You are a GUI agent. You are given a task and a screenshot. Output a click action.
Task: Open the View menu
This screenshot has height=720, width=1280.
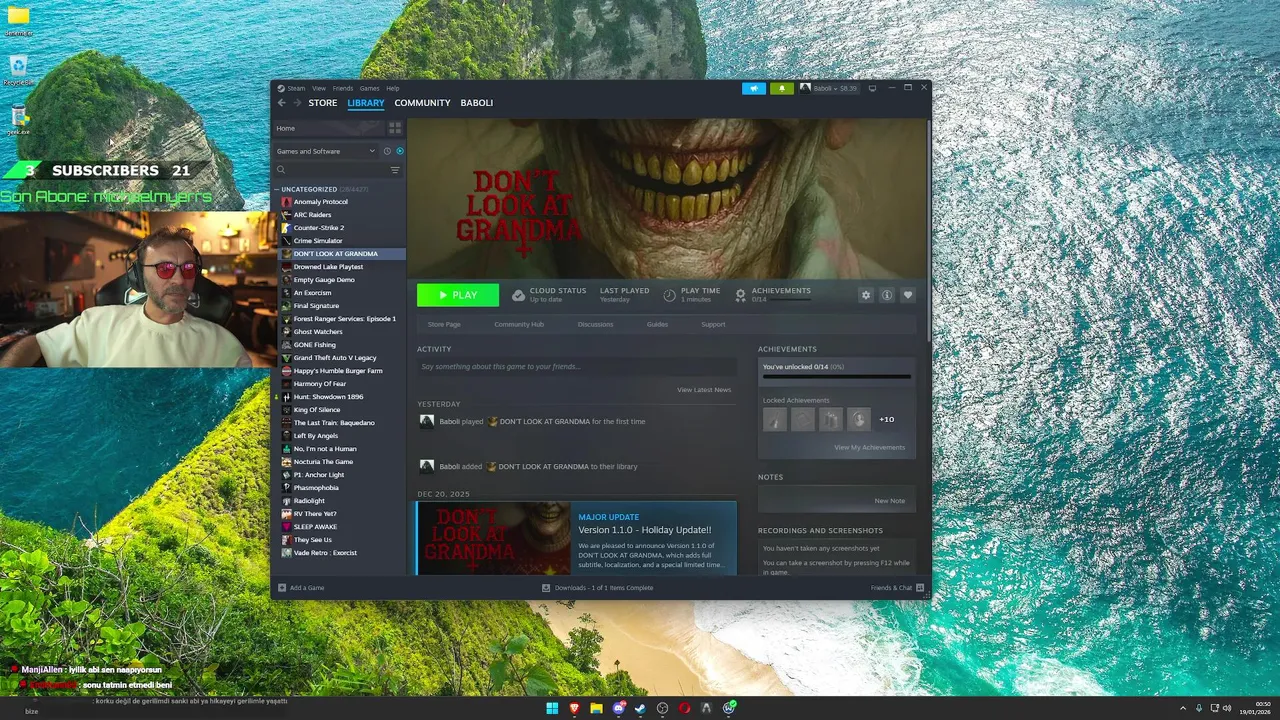coord(318,88)
